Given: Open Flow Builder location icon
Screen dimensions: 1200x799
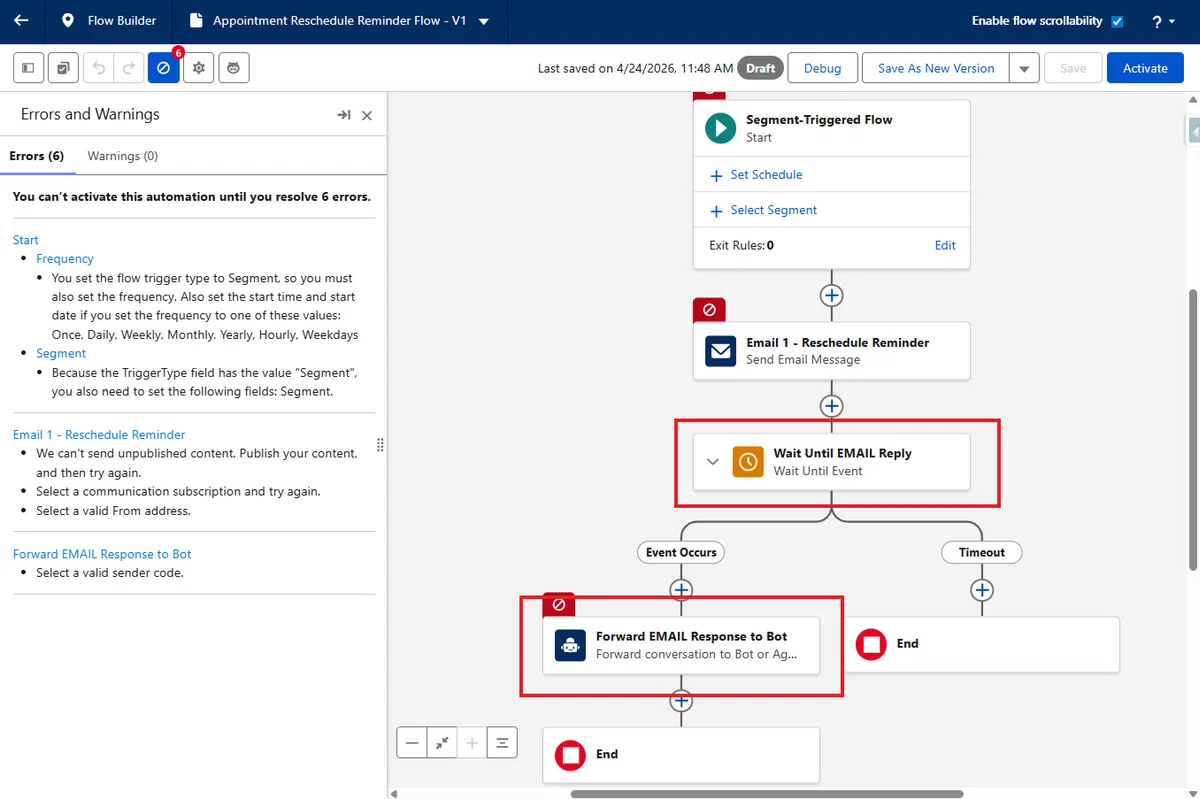Looking at the screenshot, I should [x=68, y=20].
